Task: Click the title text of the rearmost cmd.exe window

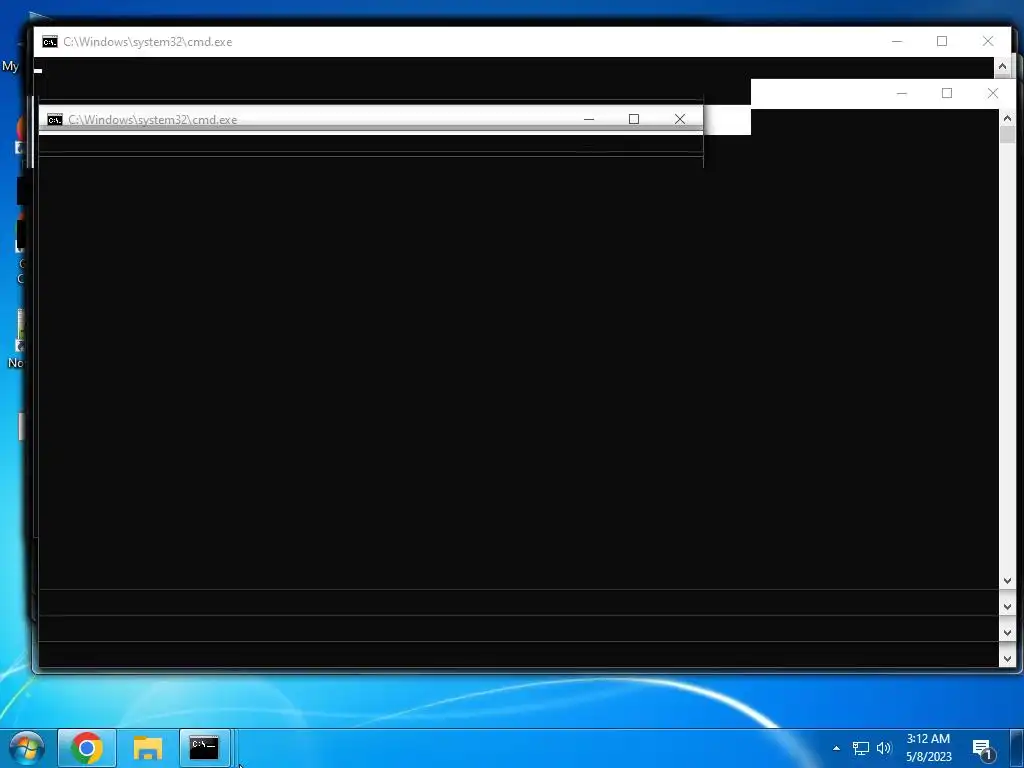Action: tap(148, 42)
